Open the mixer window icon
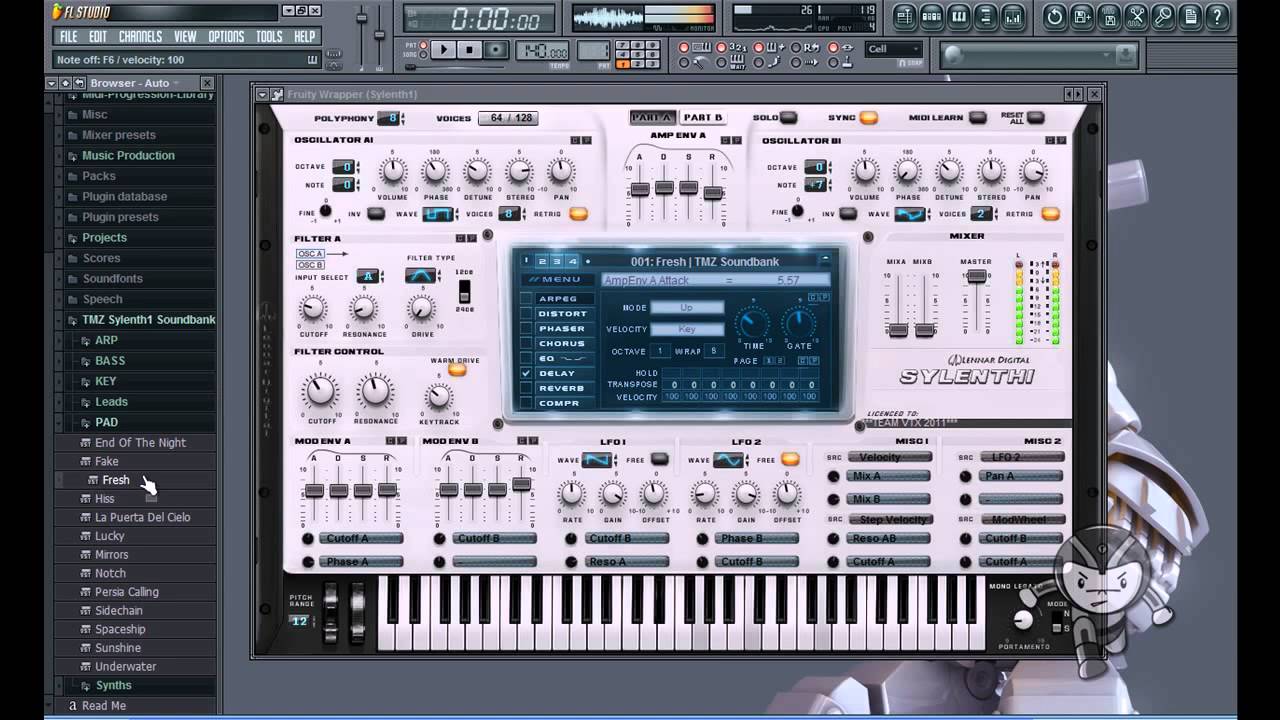This screenshot has height=720, width=1280. click(x=1012, y=17)
